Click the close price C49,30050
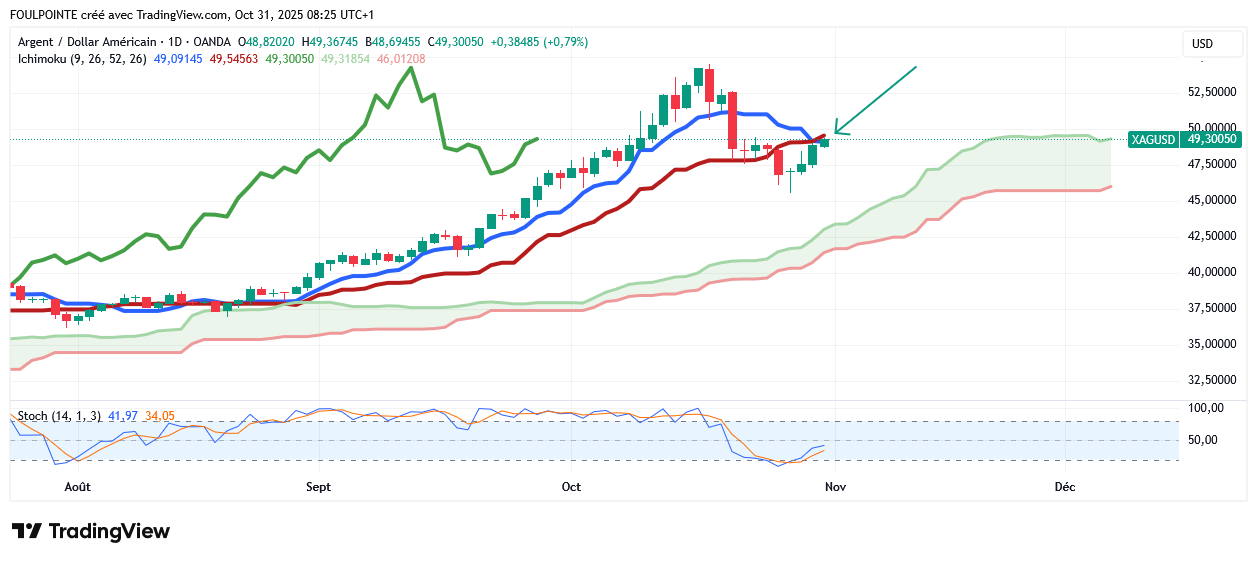This screenshot has width=1257, height=561. [x=456, y=42]
